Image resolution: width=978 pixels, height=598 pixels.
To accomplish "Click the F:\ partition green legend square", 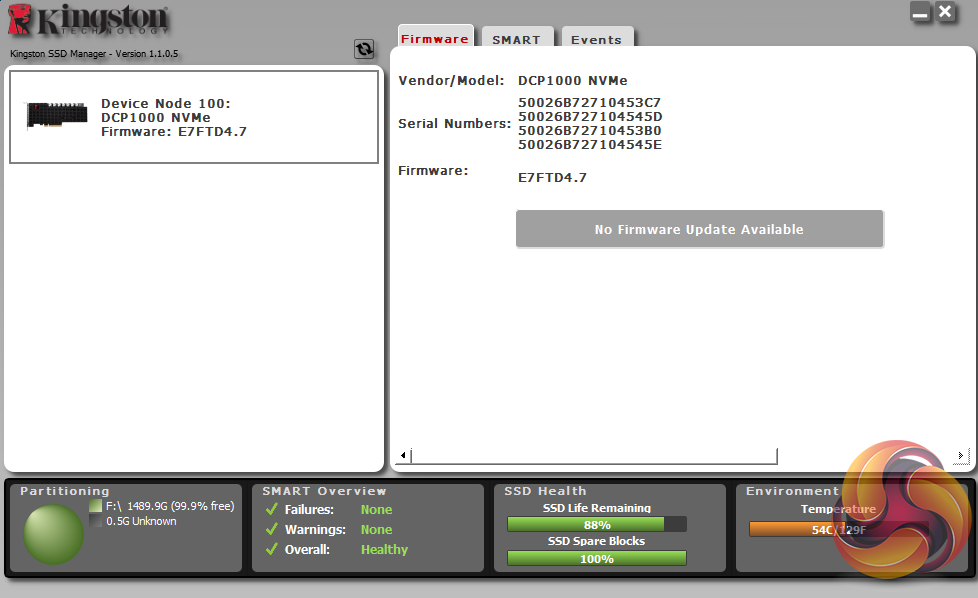I will 96,506.
